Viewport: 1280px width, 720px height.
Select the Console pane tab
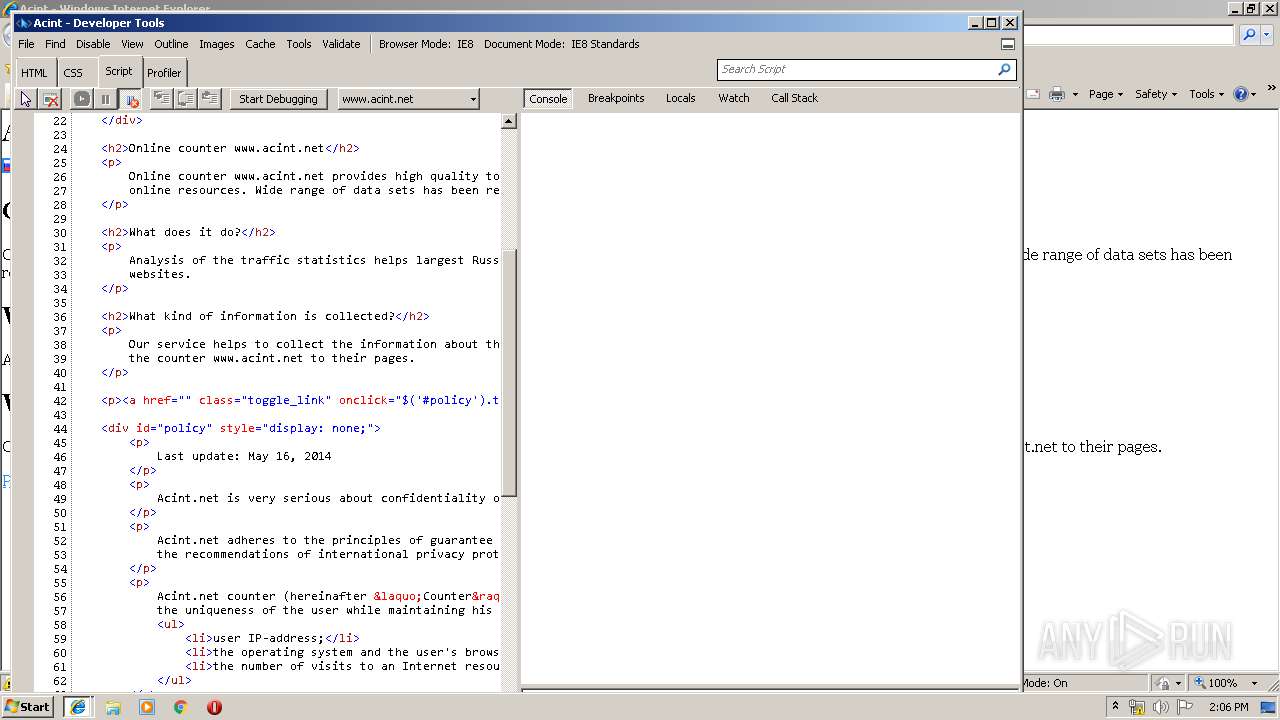pyautogui.click(x=548, y=99)
